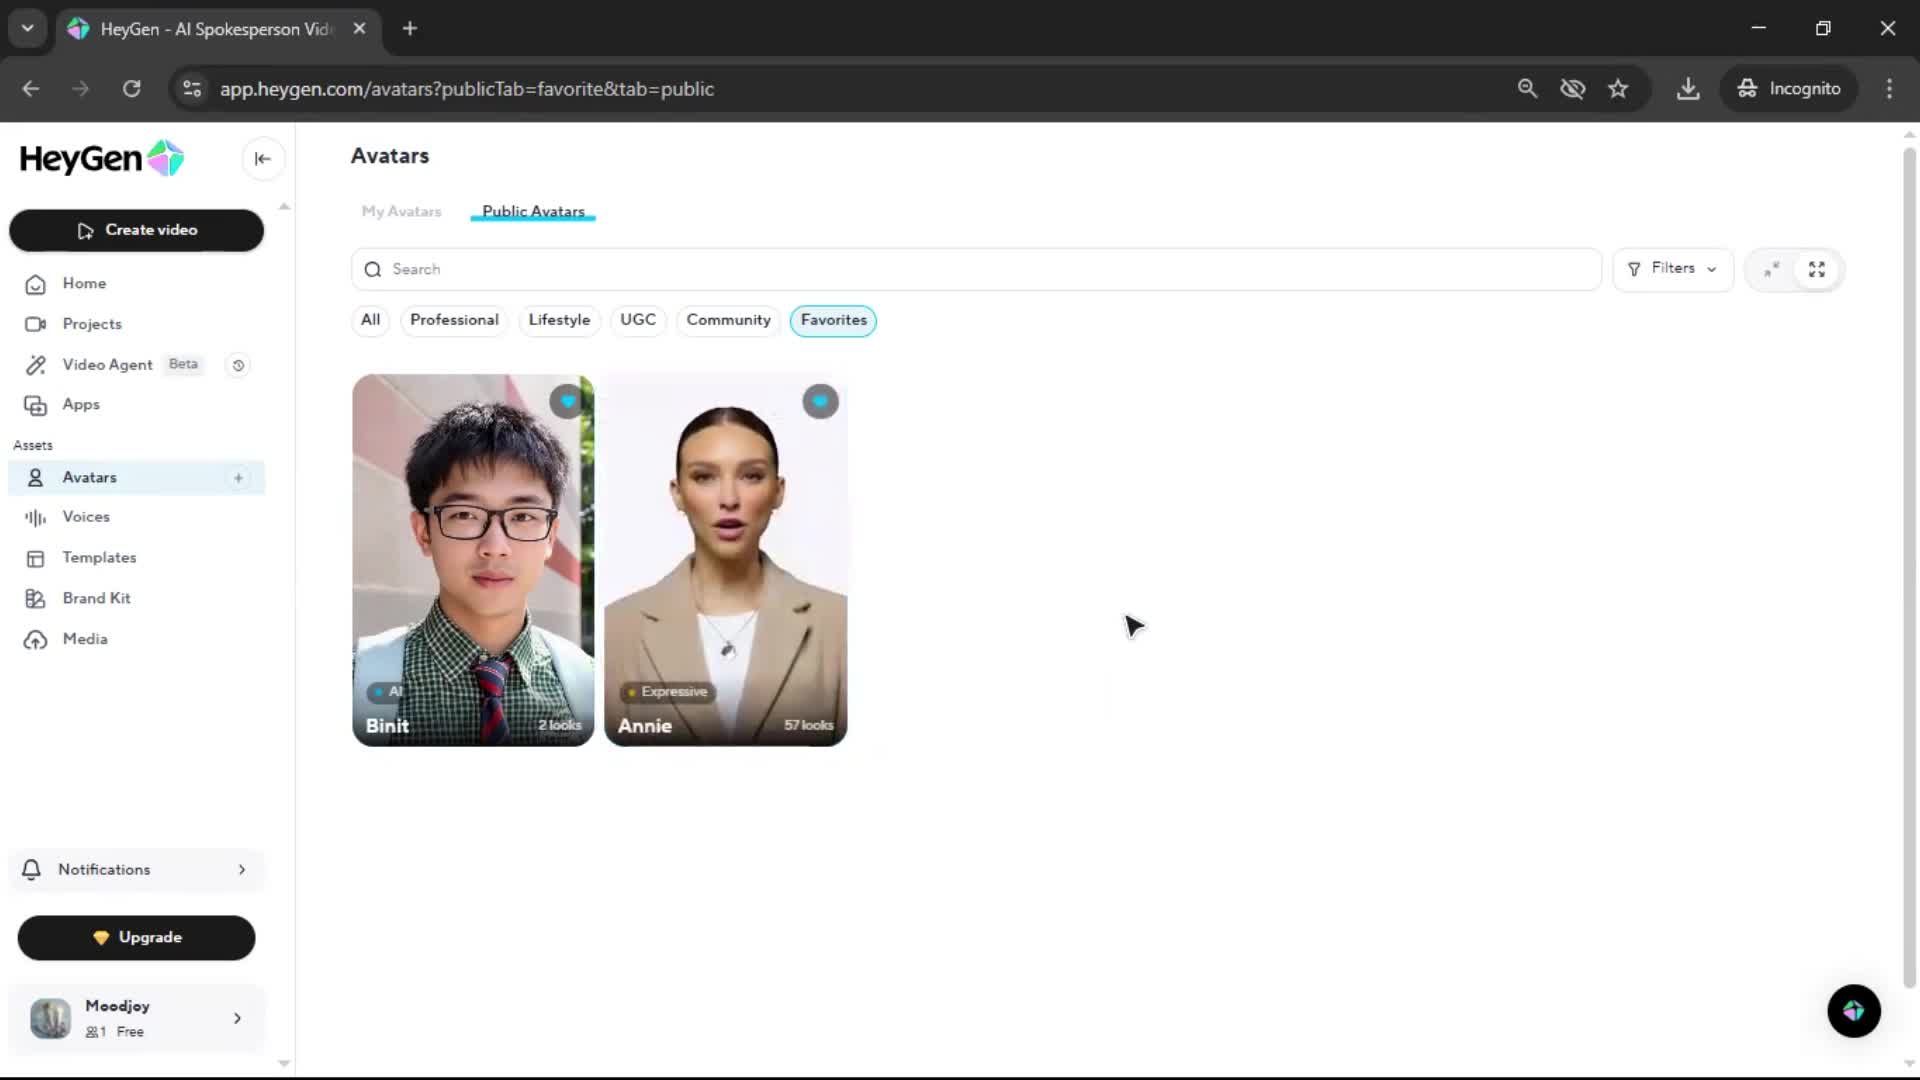Unfavorite the Binit avatar heart
This screenshot has width=1920, height=1080.
pos(567,402)
